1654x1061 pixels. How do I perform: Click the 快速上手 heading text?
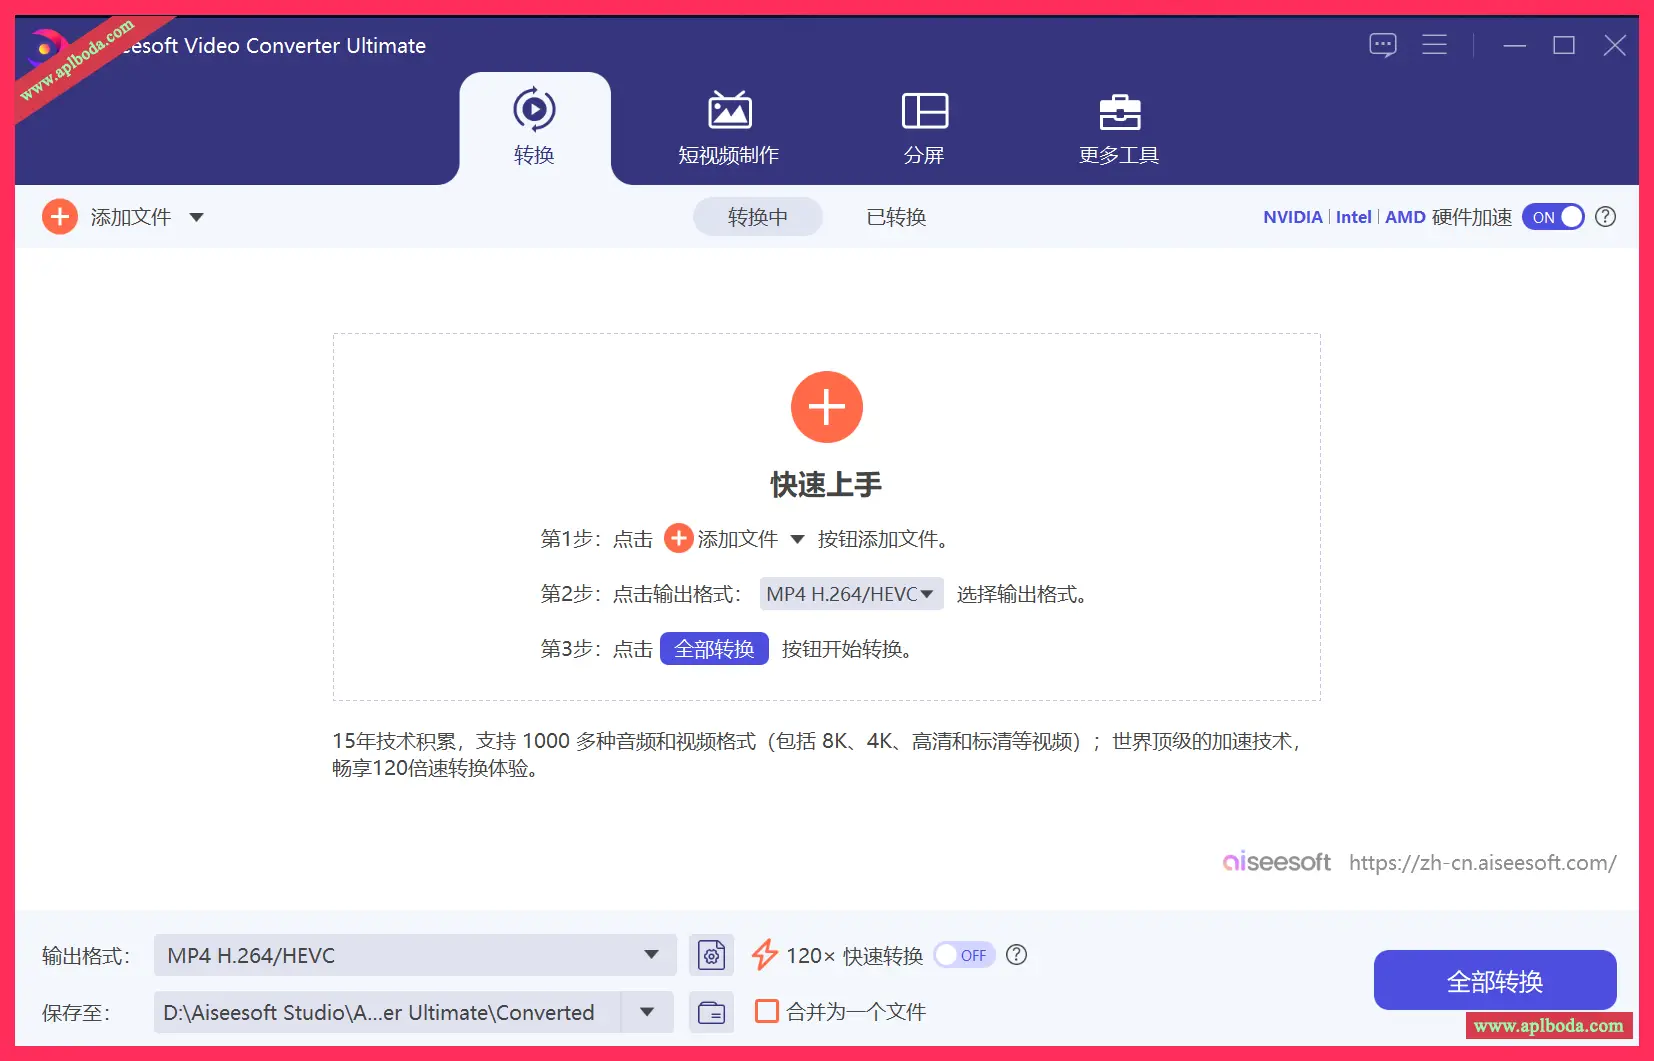[x=826, y=485]
